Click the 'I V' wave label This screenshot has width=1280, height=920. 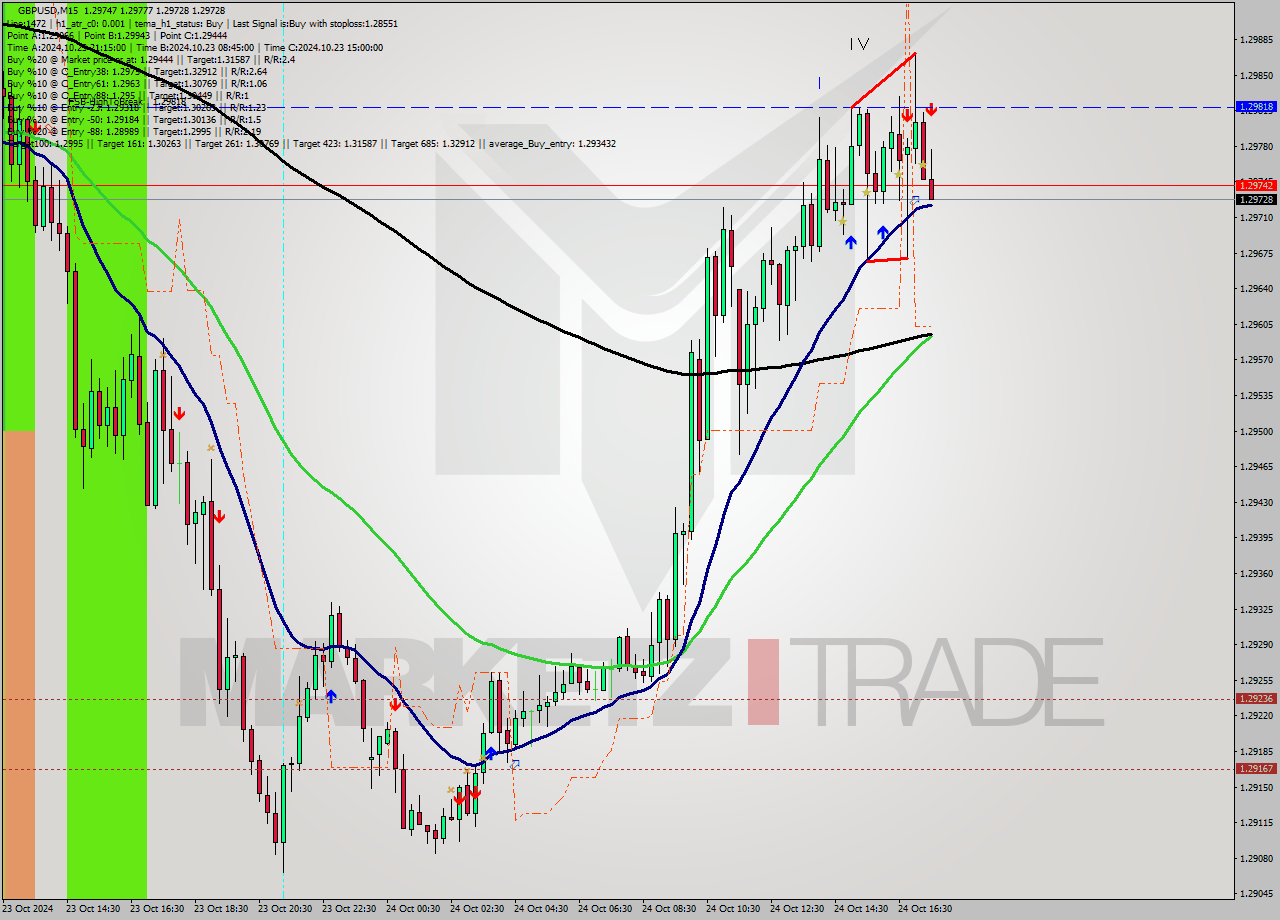click(859, 44)
